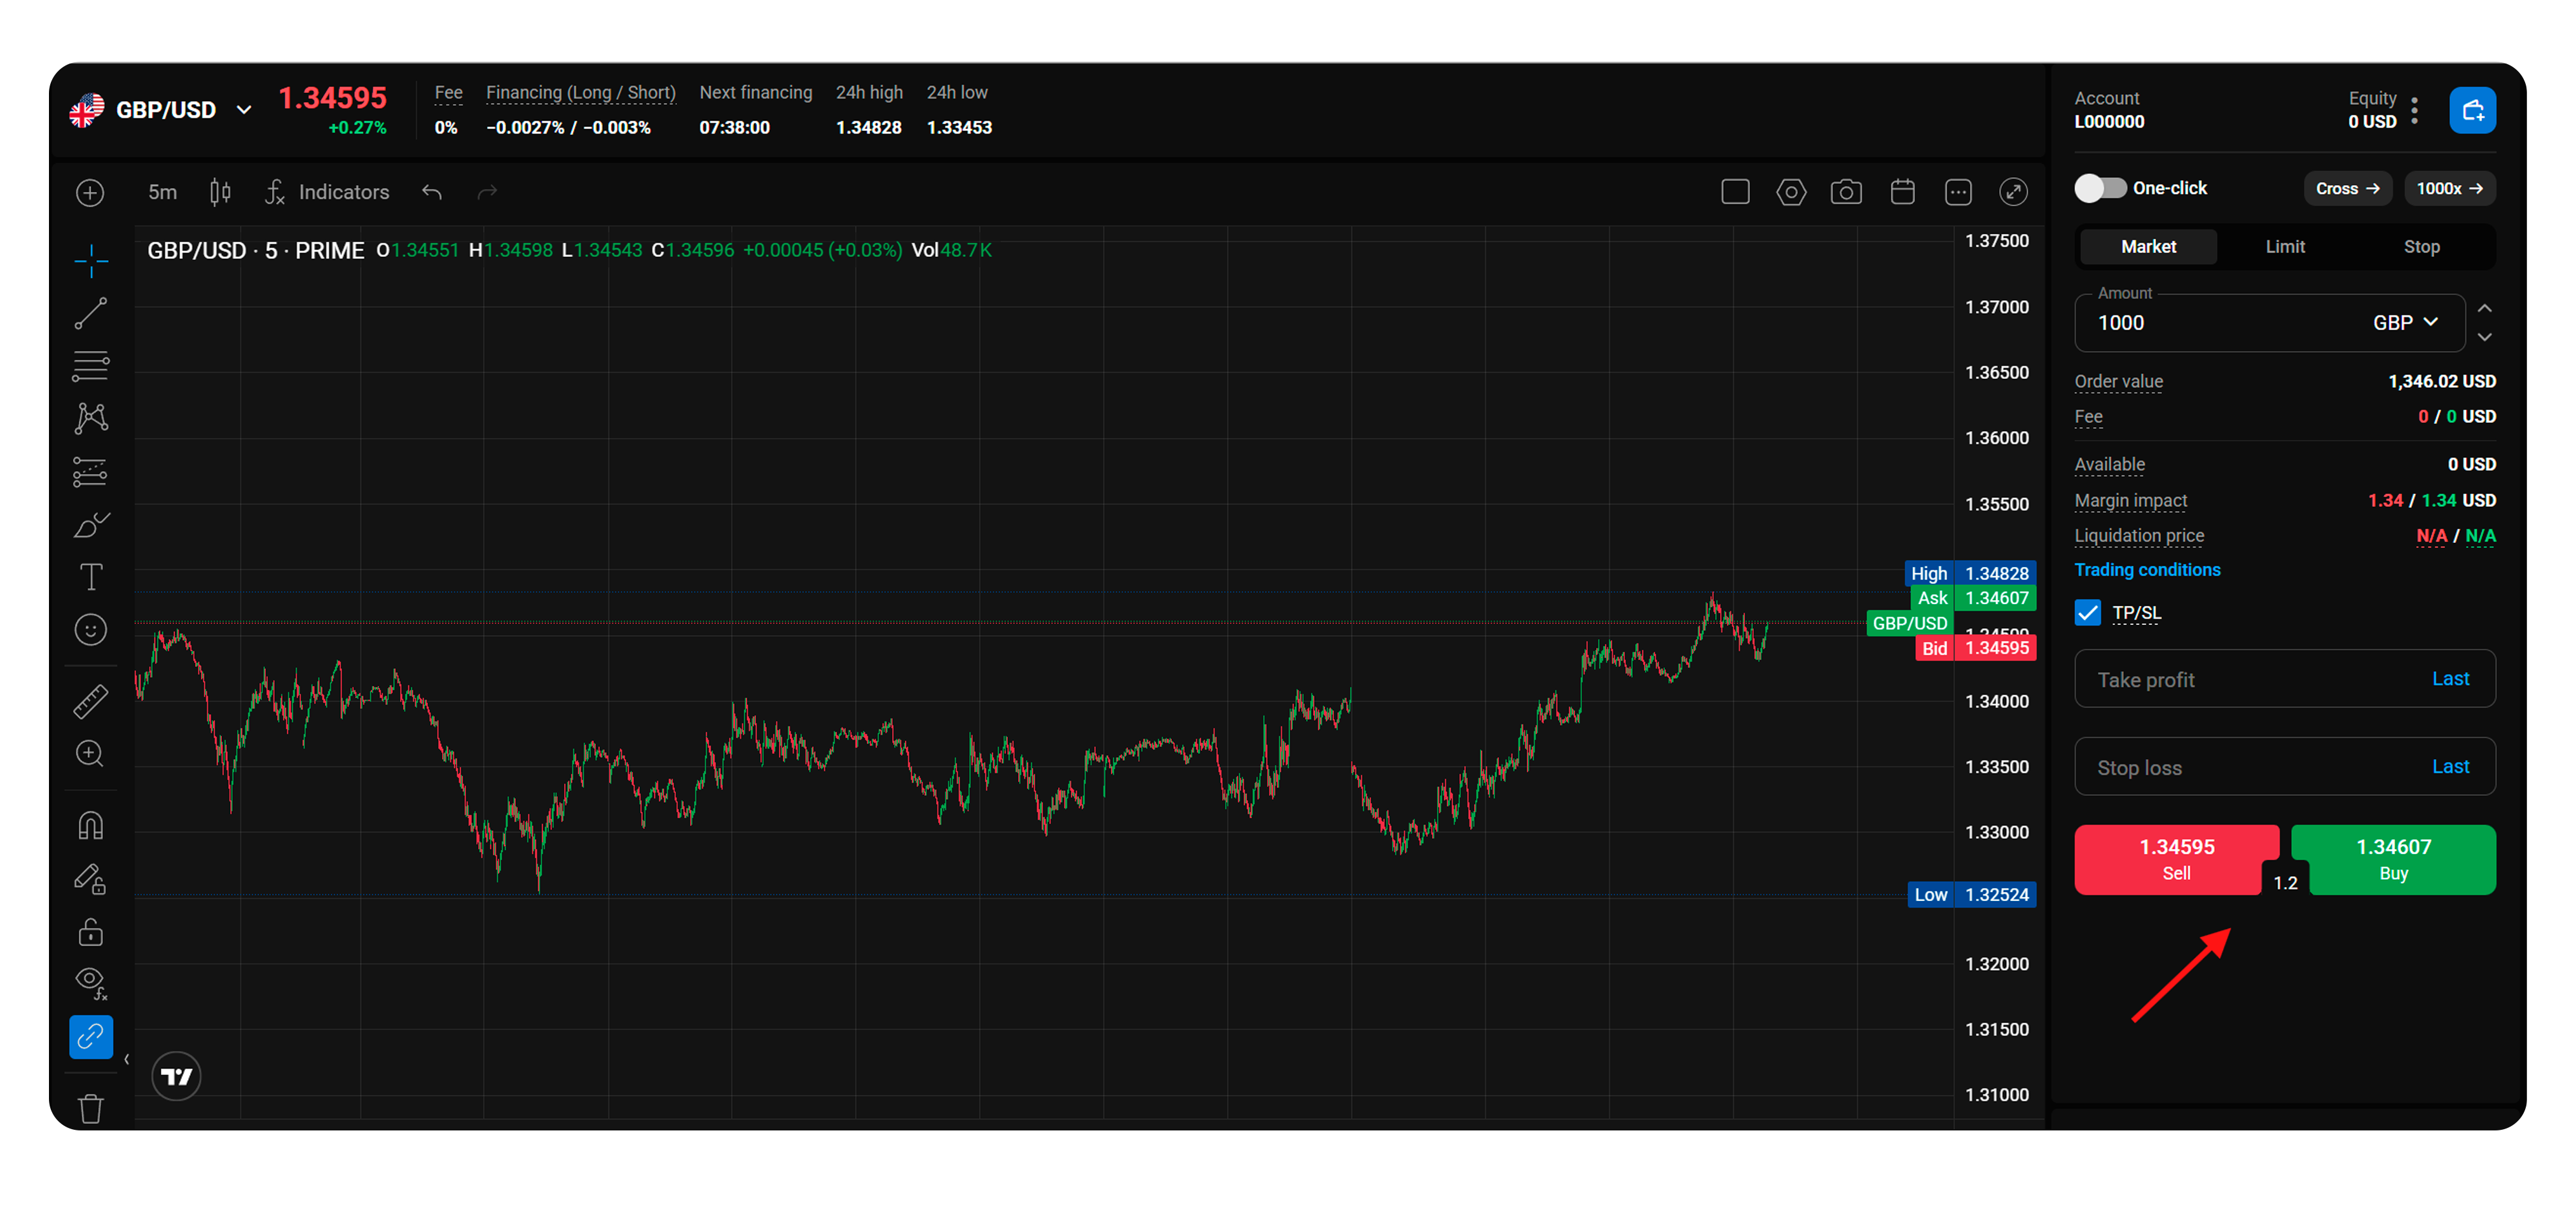Select the trend line drawing tool
The width and height of the screenshot is (2576, 1215).
90,312
